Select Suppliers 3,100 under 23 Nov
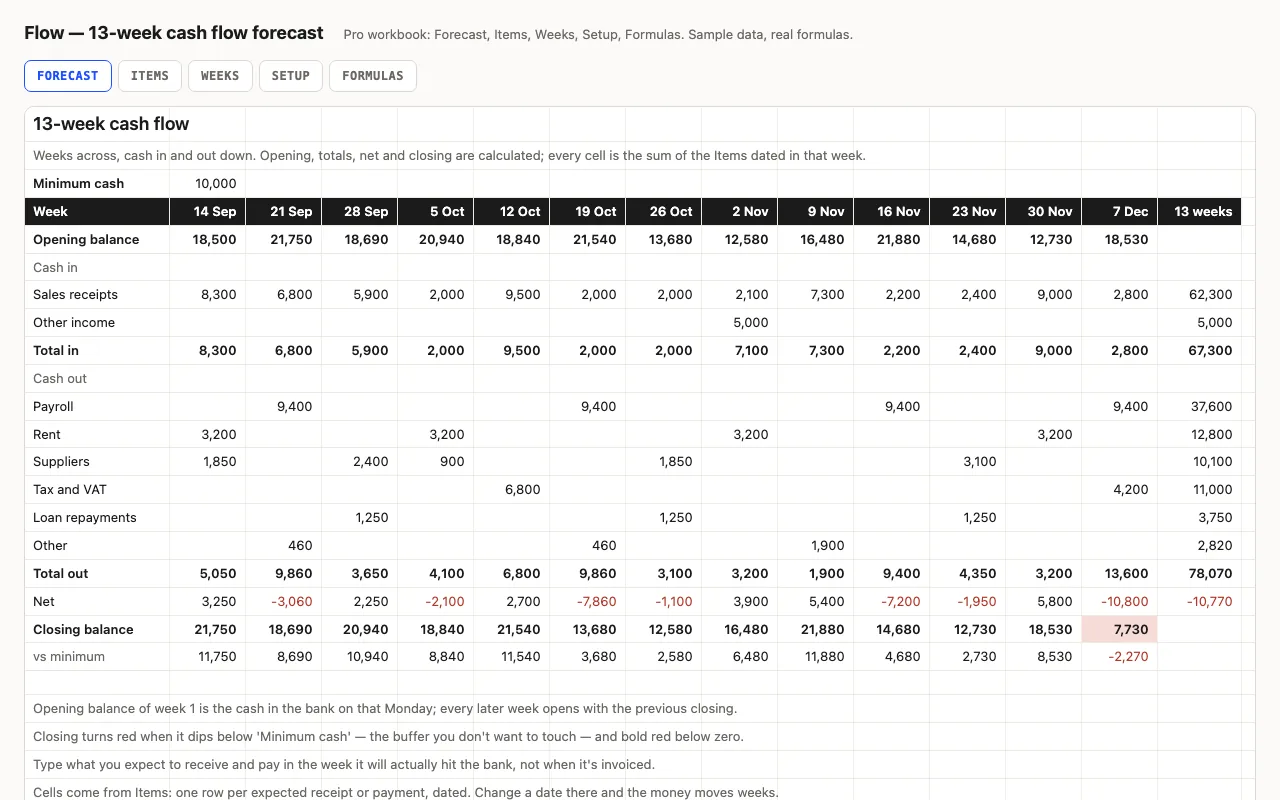The width and height of the screenshot is (1280, 800). click(x=967, y=462)
